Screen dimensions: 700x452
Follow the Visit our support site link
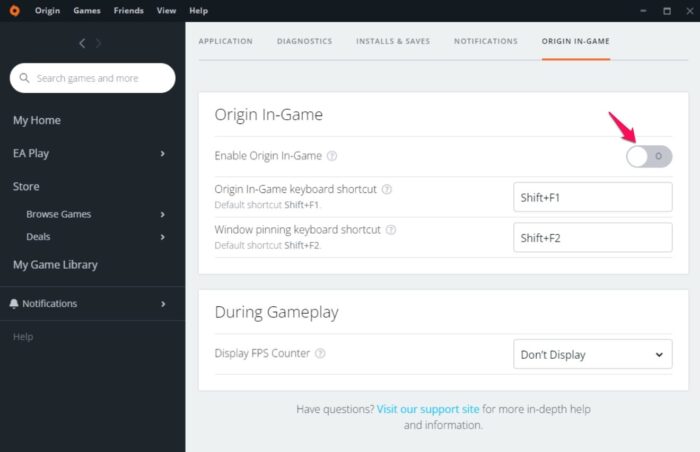(428, 409)
